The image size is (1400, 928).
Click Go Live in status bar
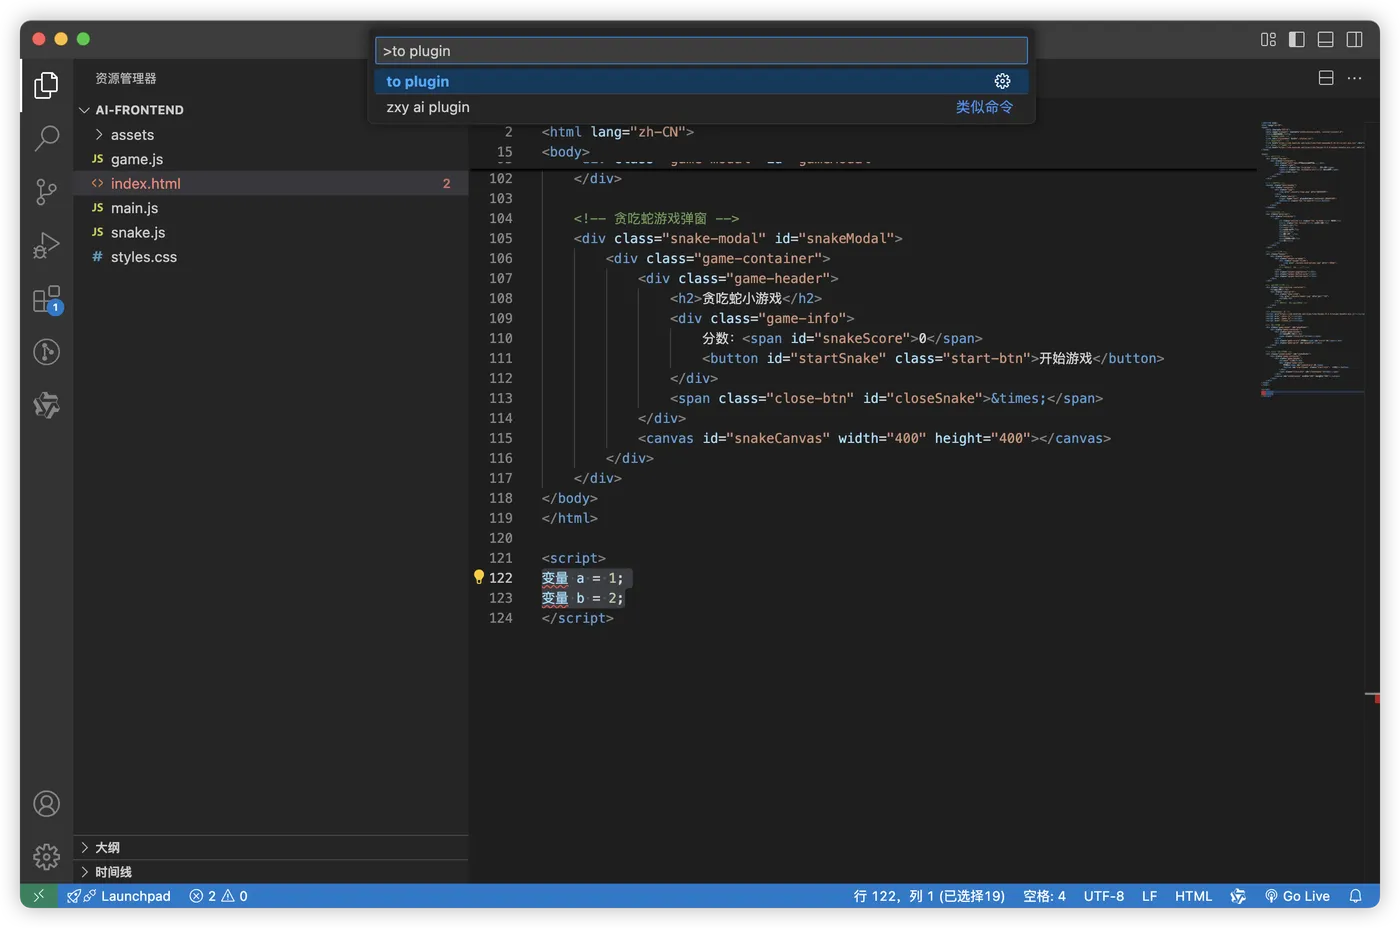point(1297,896)
